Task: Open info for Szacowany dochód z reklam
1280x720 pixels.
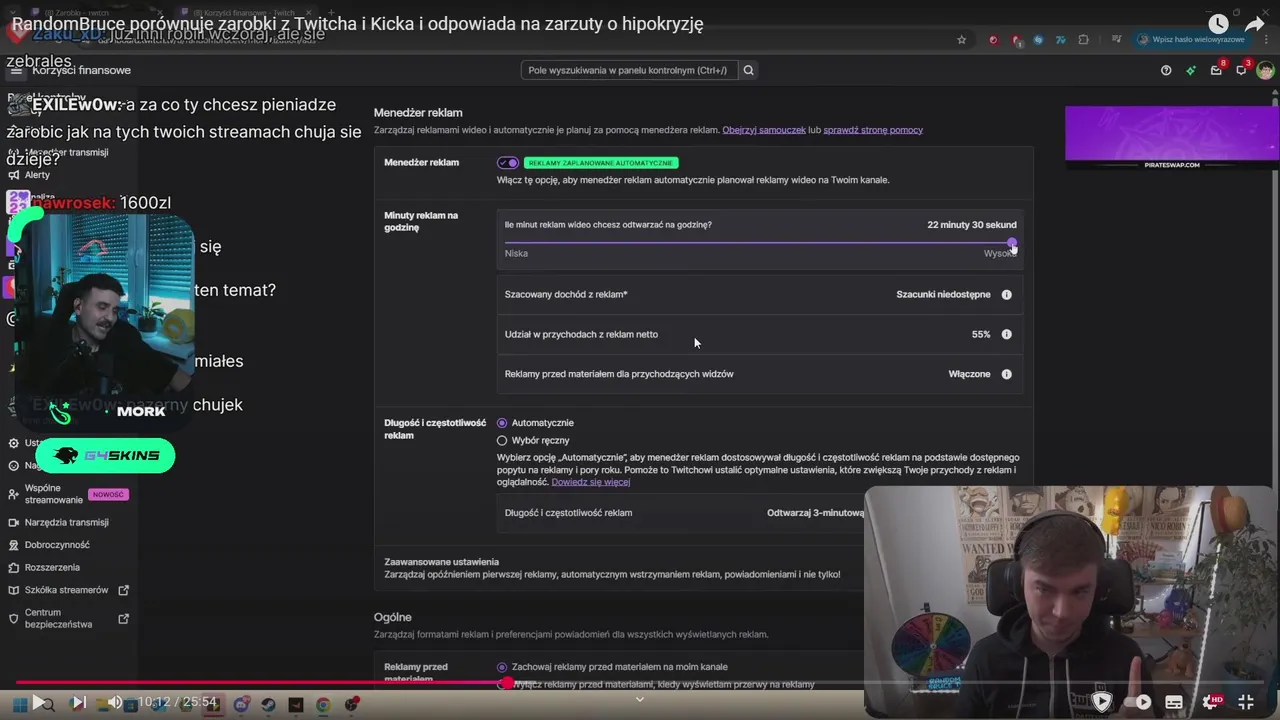Action: point(1006,295)
